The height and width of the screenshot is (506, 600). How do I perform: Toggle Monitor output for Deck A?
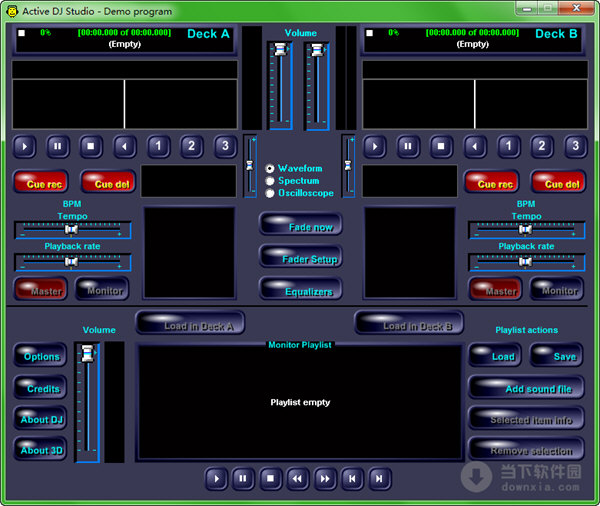click(x=102, y=289)
